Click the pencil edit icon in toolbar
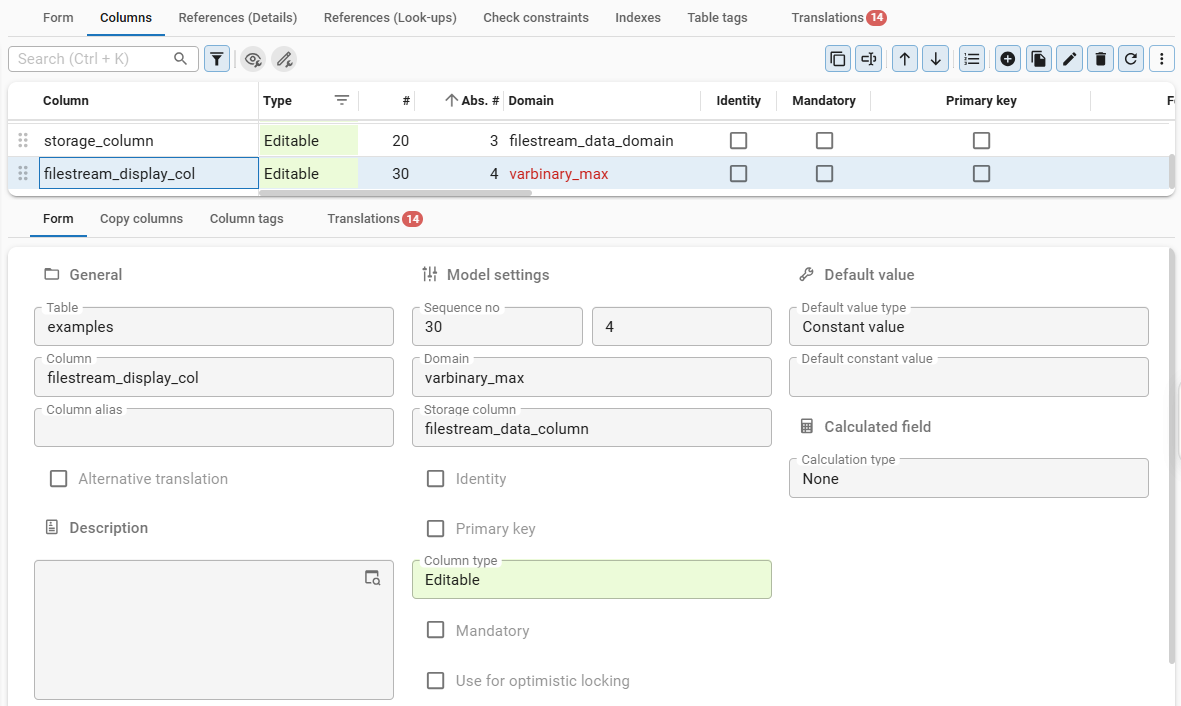The height and width of the screenshot is (706, 1181). 1070,59
